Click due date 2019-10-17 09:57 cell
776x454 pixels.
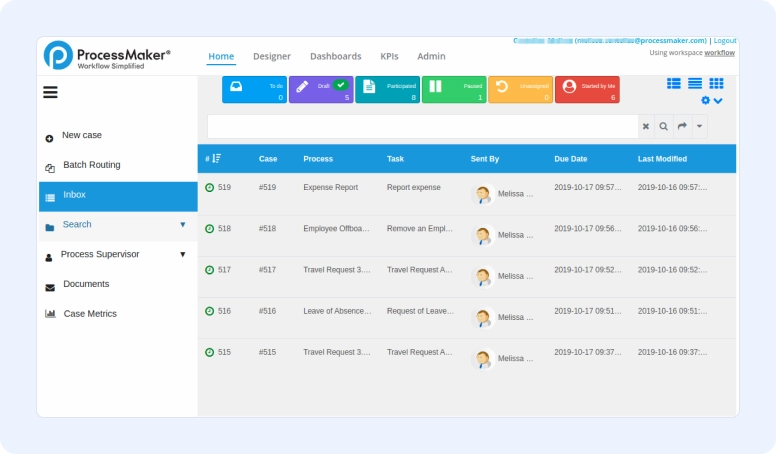[587, 188]
